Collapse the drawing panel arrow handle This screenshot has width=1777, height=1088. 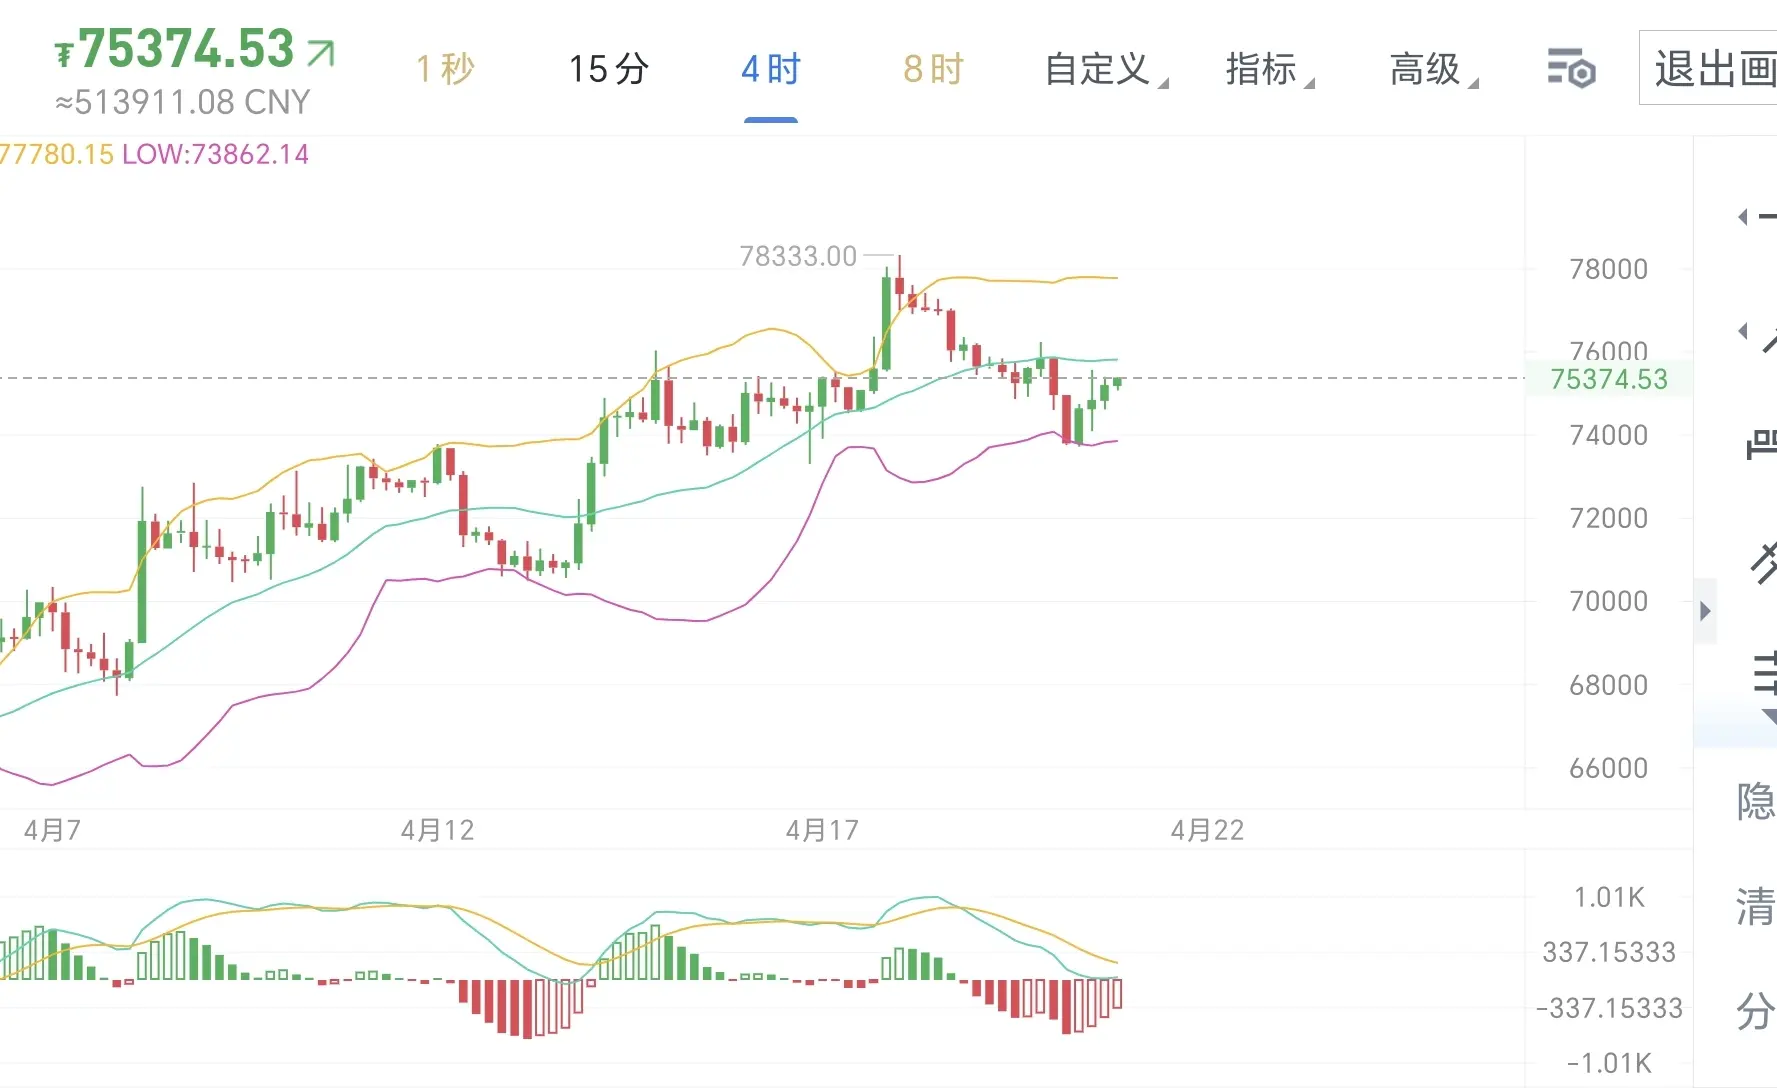(x=1705, y=611)
